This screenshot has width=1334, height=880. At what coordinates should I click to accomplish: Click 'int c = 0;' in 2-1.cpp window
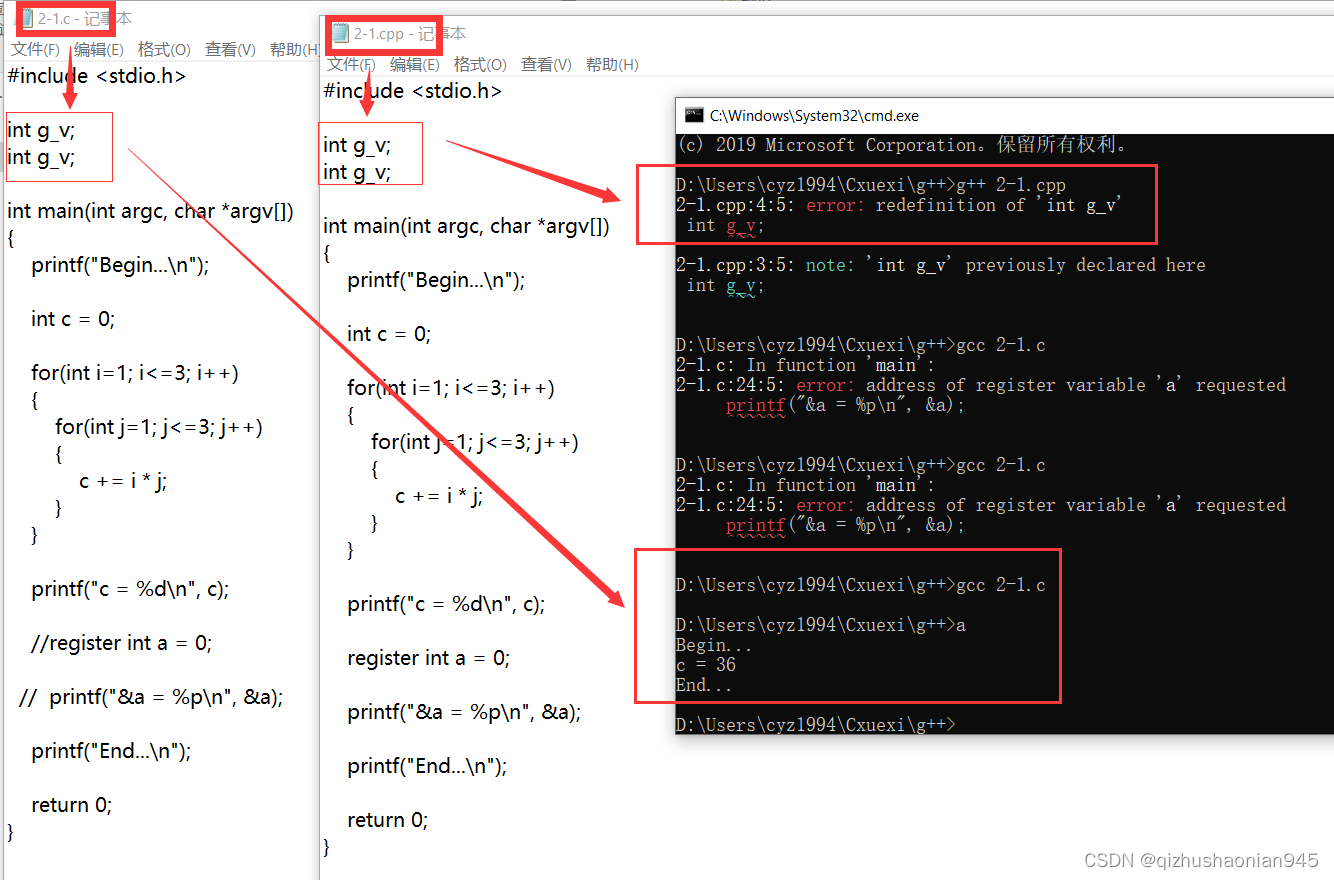click(x=389, y=334)
